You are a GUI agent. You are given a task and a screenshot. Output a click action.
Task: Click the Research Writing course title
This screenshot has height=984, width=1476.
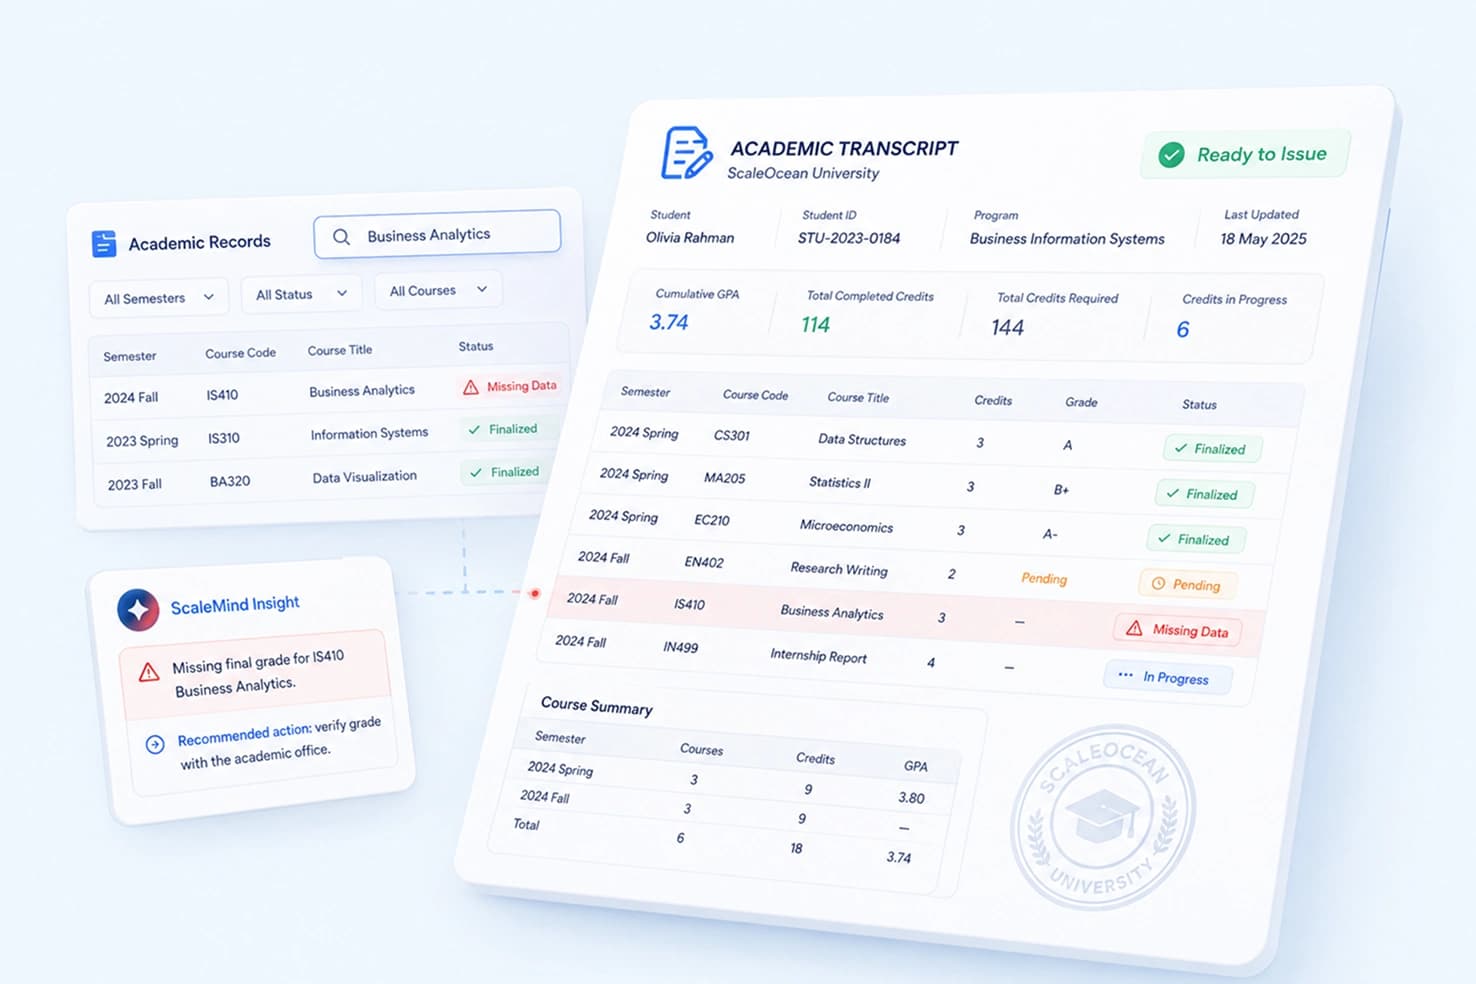(839, 569)
